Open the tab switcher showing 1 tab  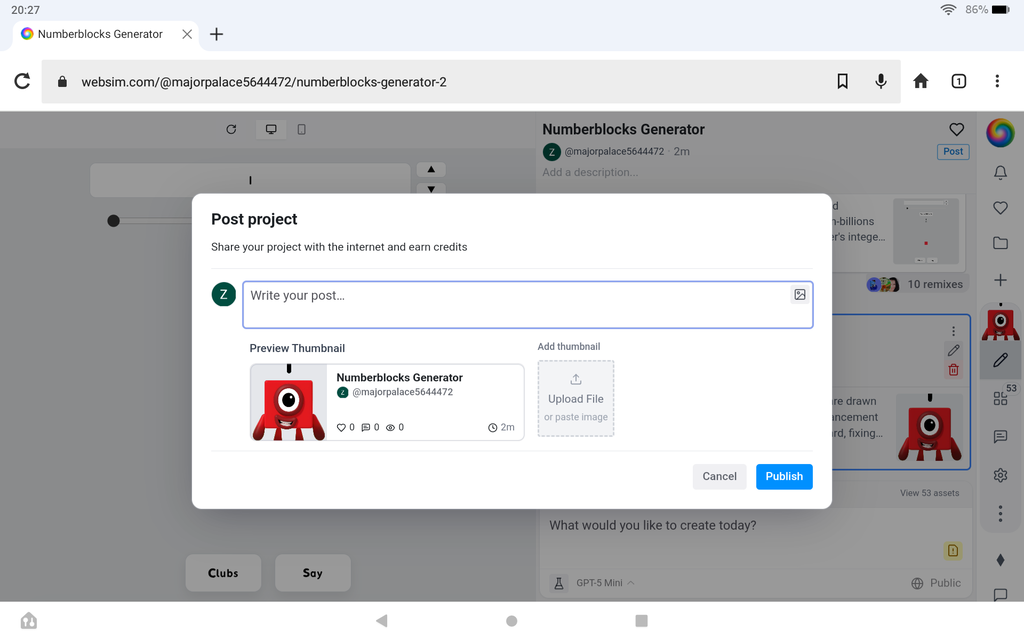pyautogui.click(x=959, y=81)
